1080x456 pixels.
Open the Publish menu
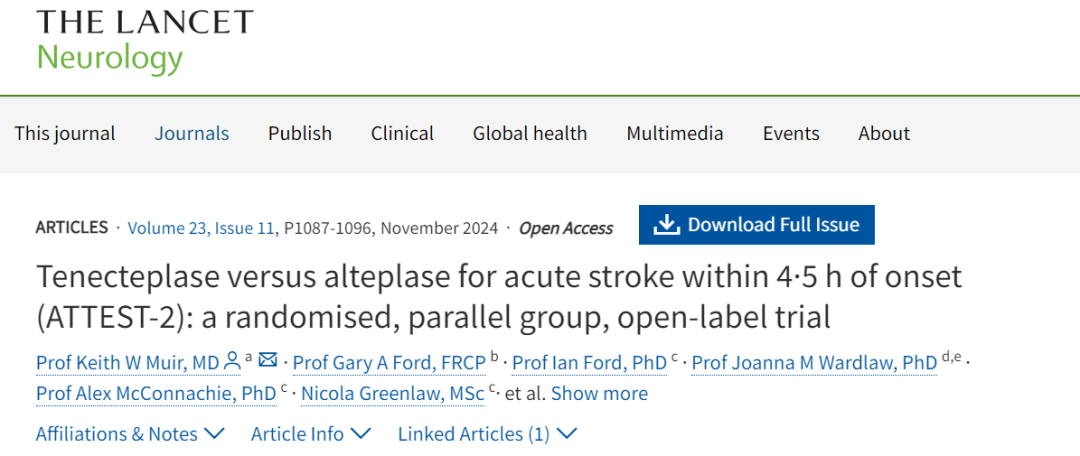pos(300,133)
